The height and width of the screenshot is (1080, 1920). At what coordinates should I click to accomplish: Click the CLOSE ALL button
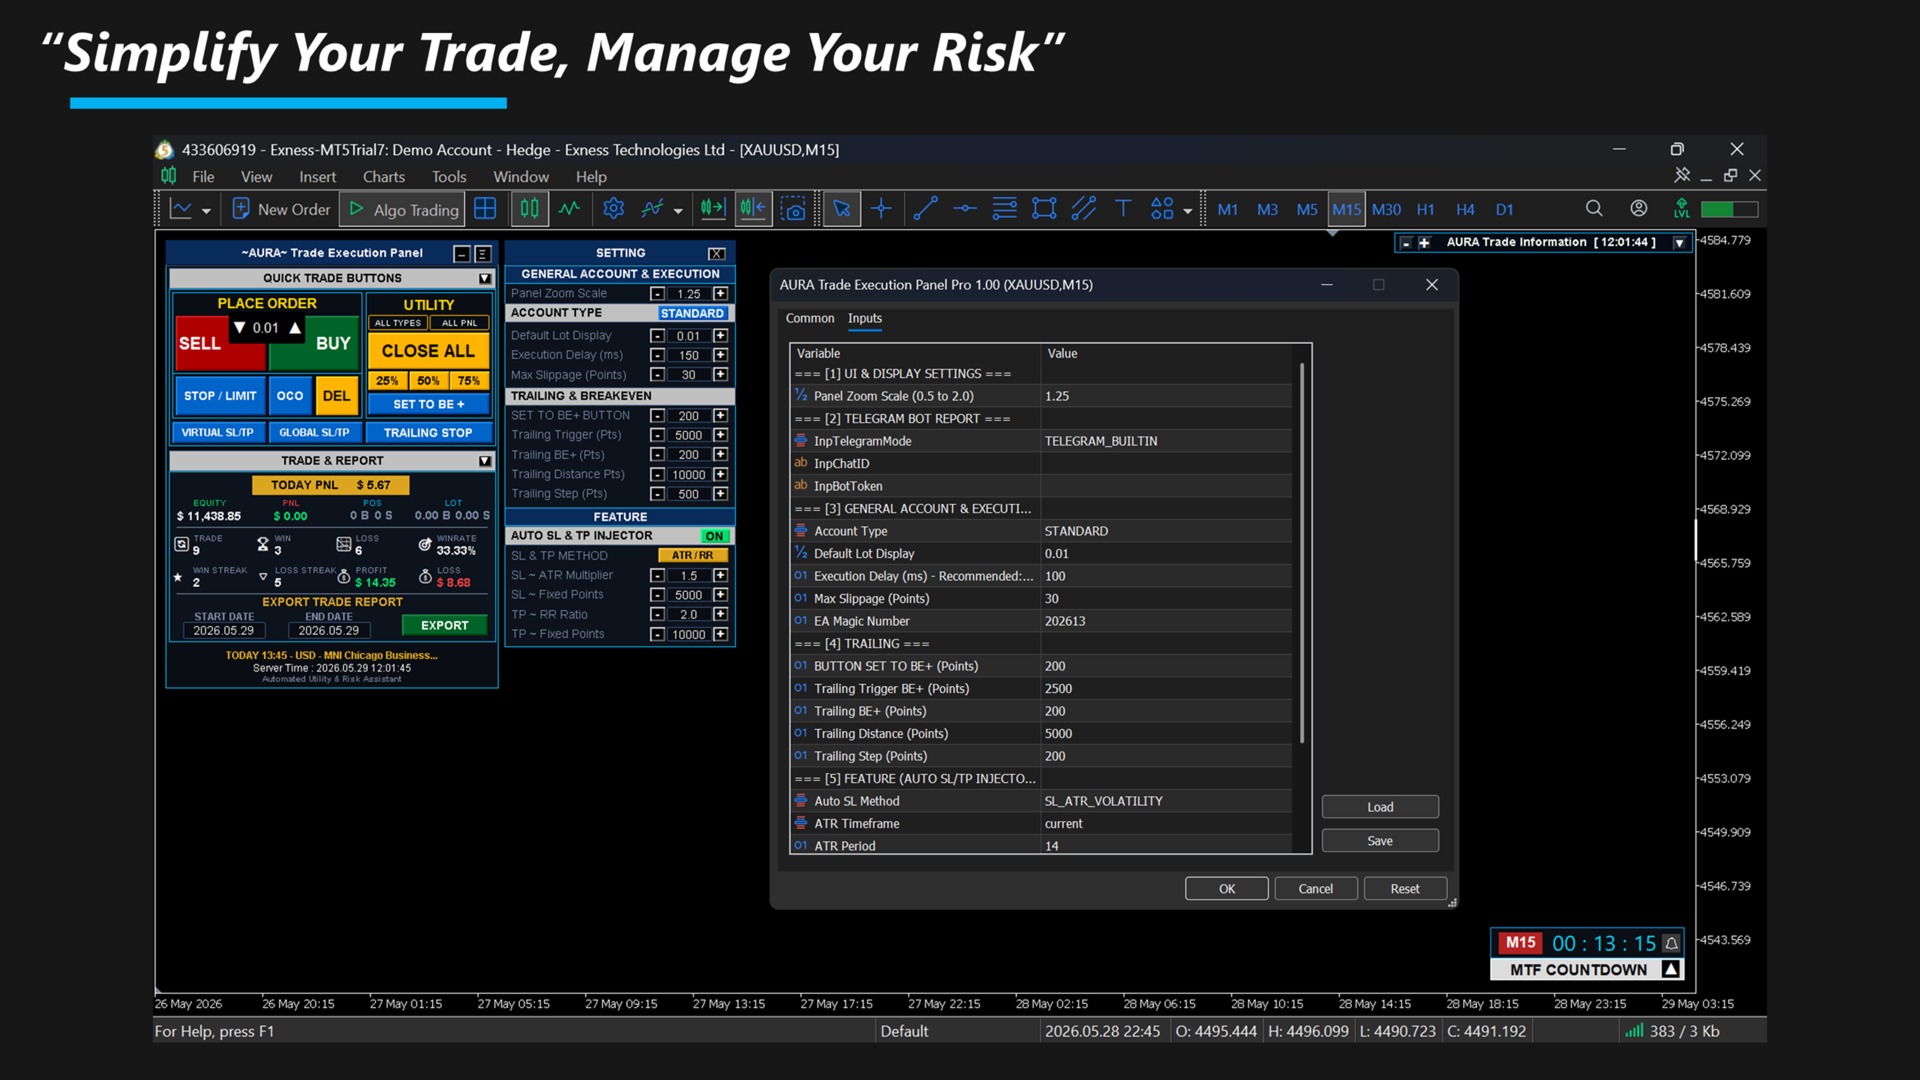coord(428,351)
